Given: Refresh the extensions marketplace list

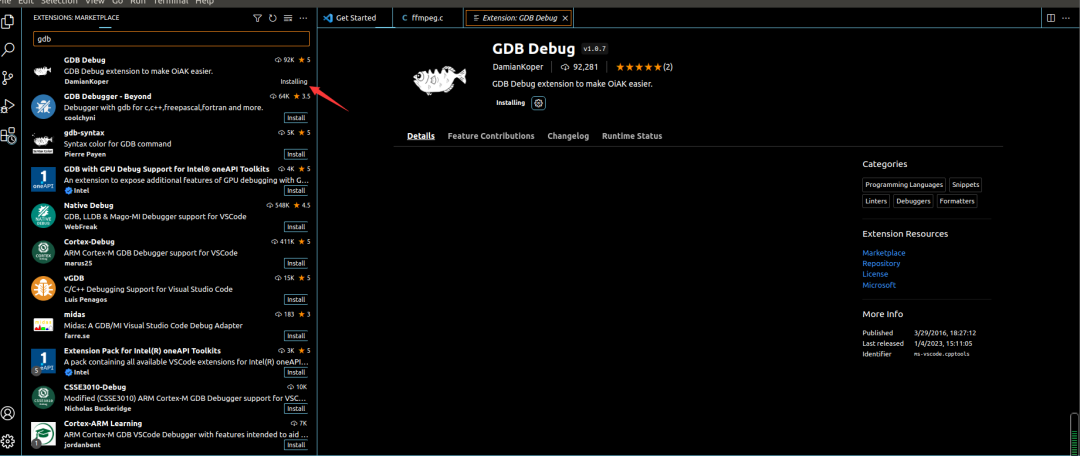Looking at the screenshot, I should tap(272, 18).
